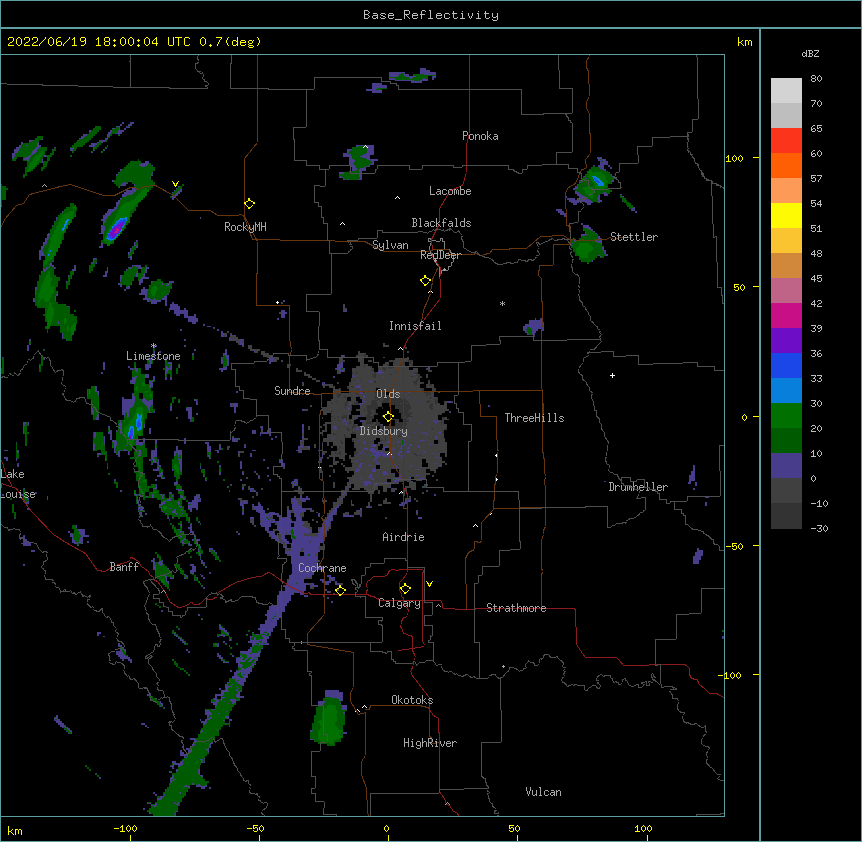Image resolution: width=862 pixels, height=842 pixels.
Task: Click the Innisfail city label
Action: click(415, 326)
